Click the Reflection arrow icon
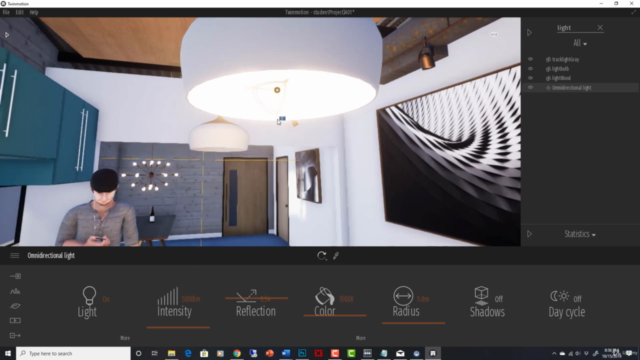The height and width of the screenshot is (360, 640). 247,296
